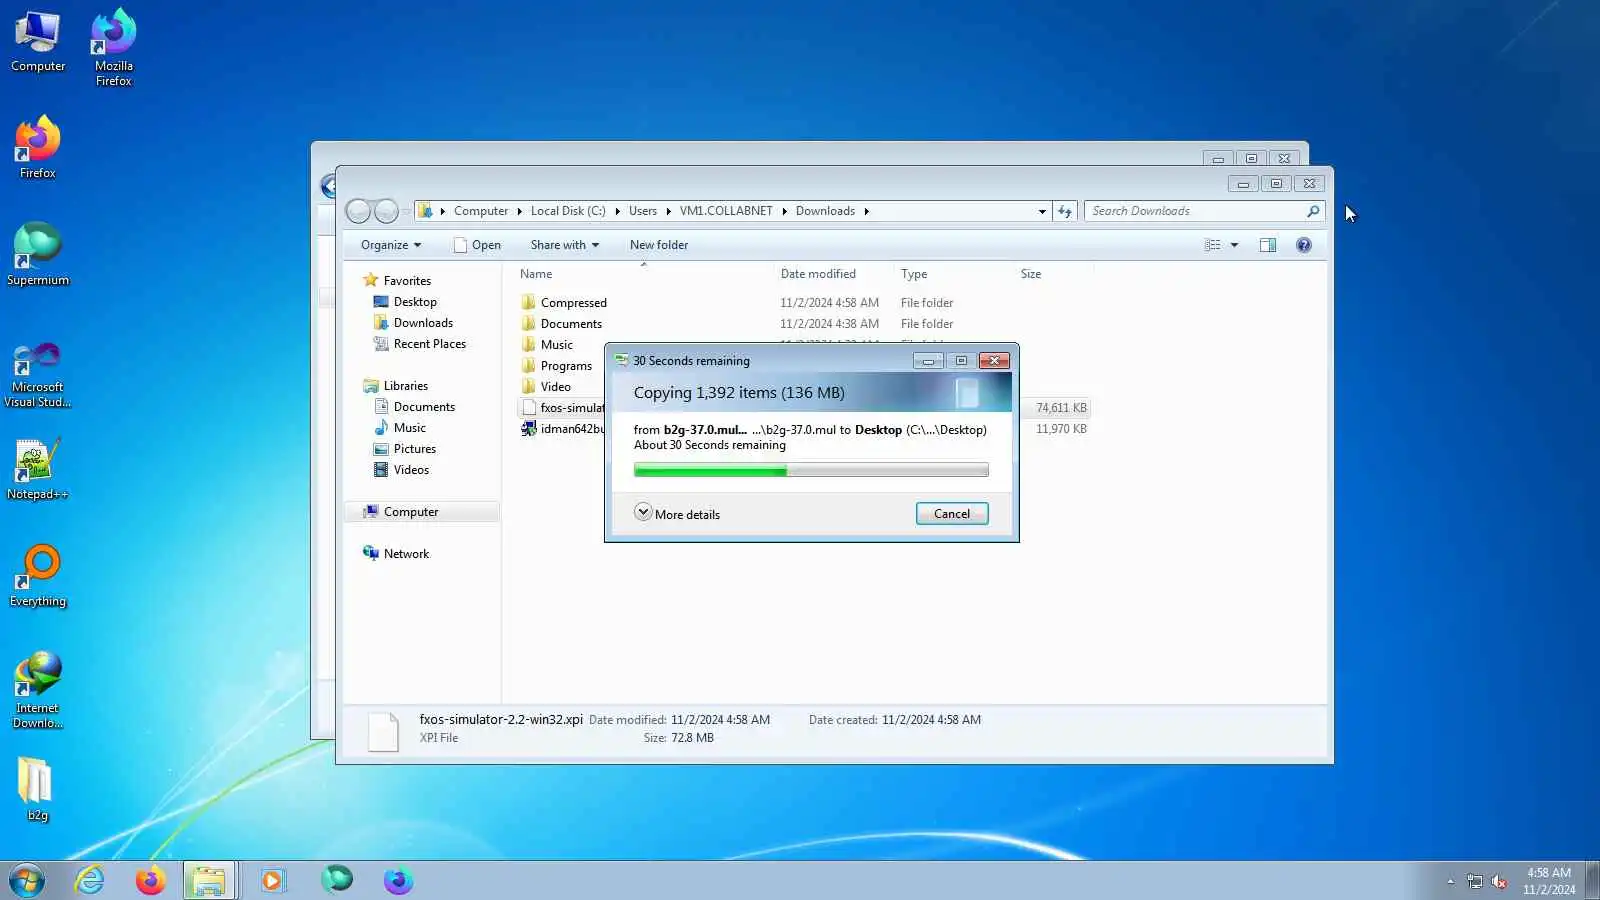
Task: Open Explorer help
Action: point(1304,245)
